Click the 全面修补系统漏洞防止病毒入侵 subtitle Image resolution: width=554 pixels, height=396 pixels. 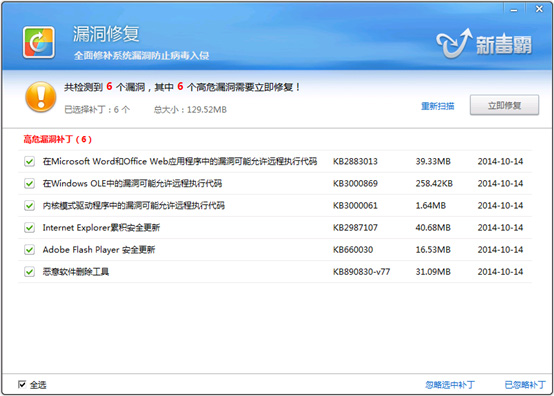click(141, 55)
